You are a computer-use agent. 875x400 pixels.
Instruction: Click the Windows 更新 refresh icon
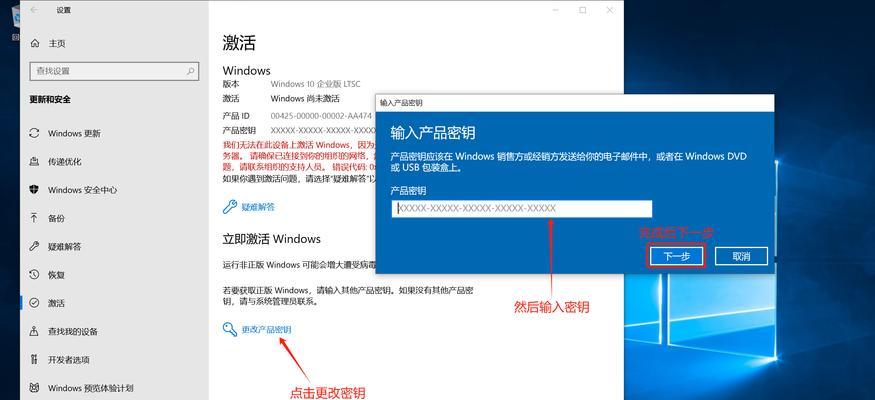(x=34, y=133)
